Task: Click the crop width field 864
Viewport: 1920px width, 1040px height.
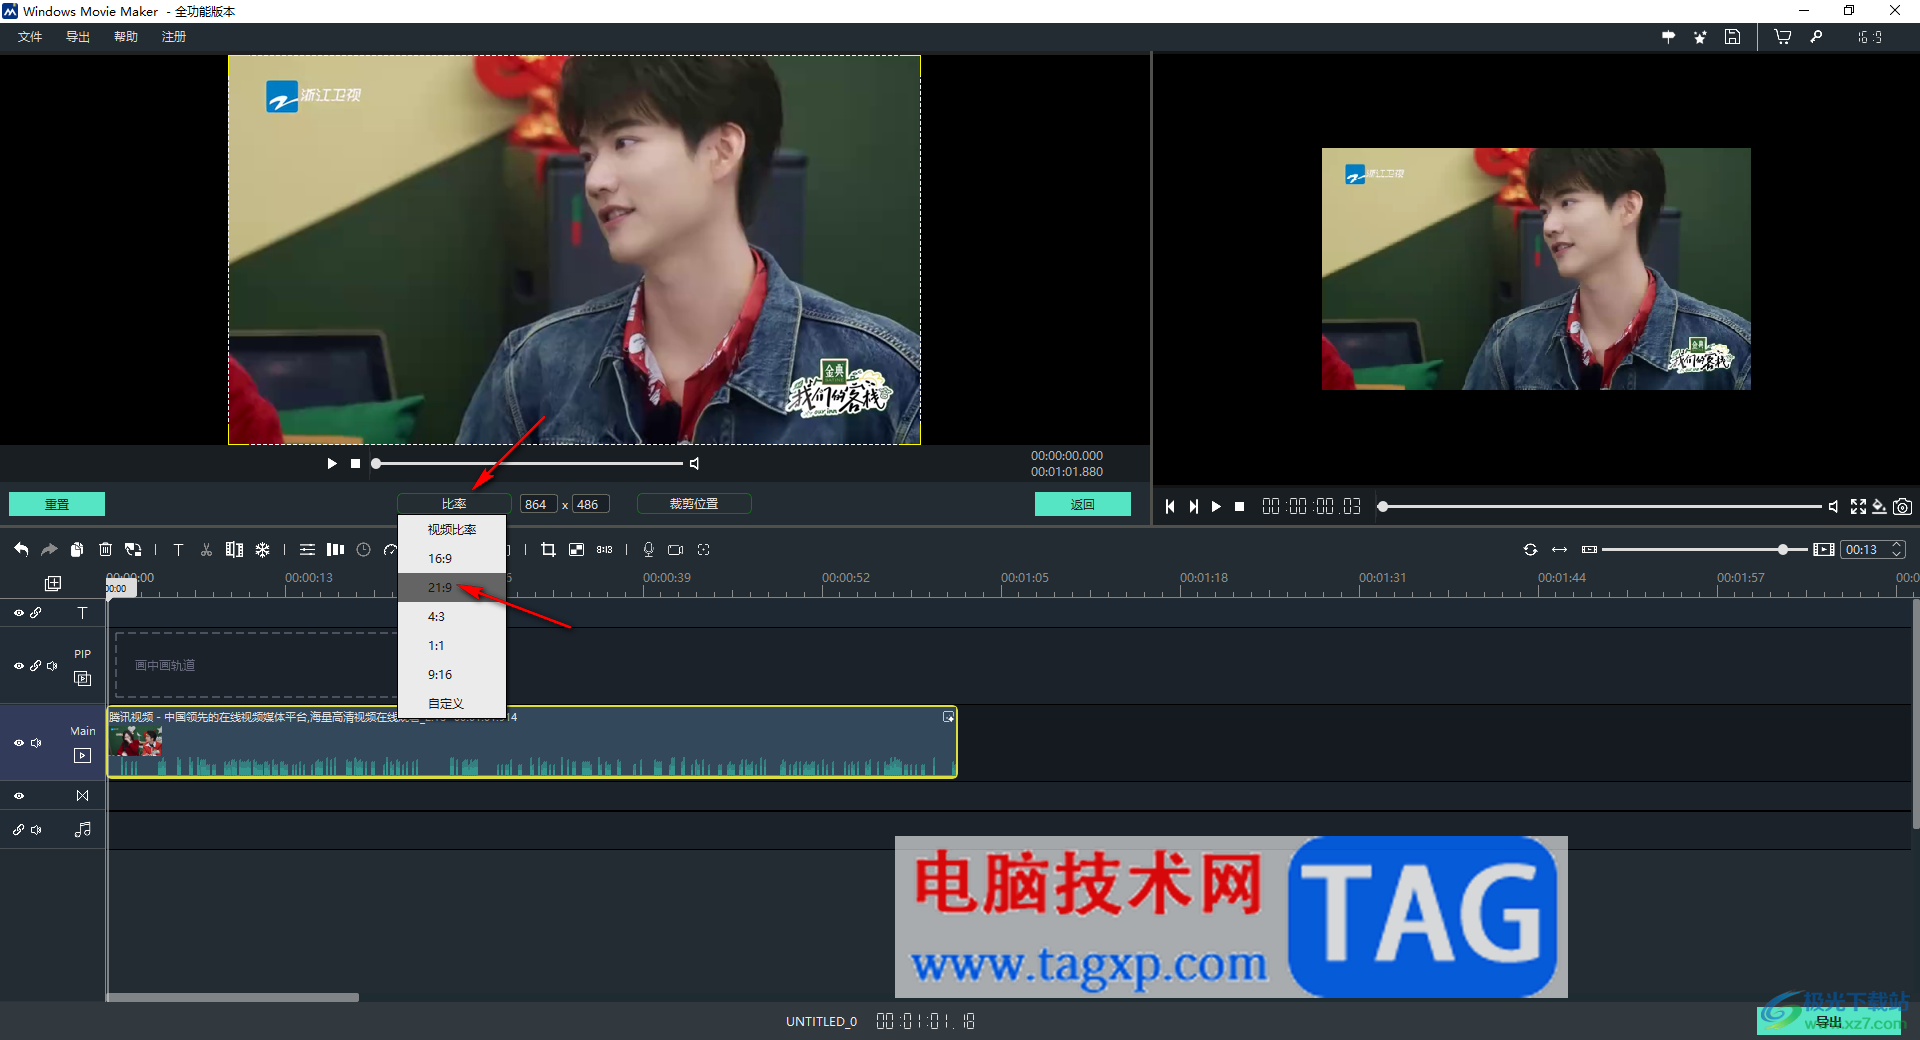Action: point(539,504)
